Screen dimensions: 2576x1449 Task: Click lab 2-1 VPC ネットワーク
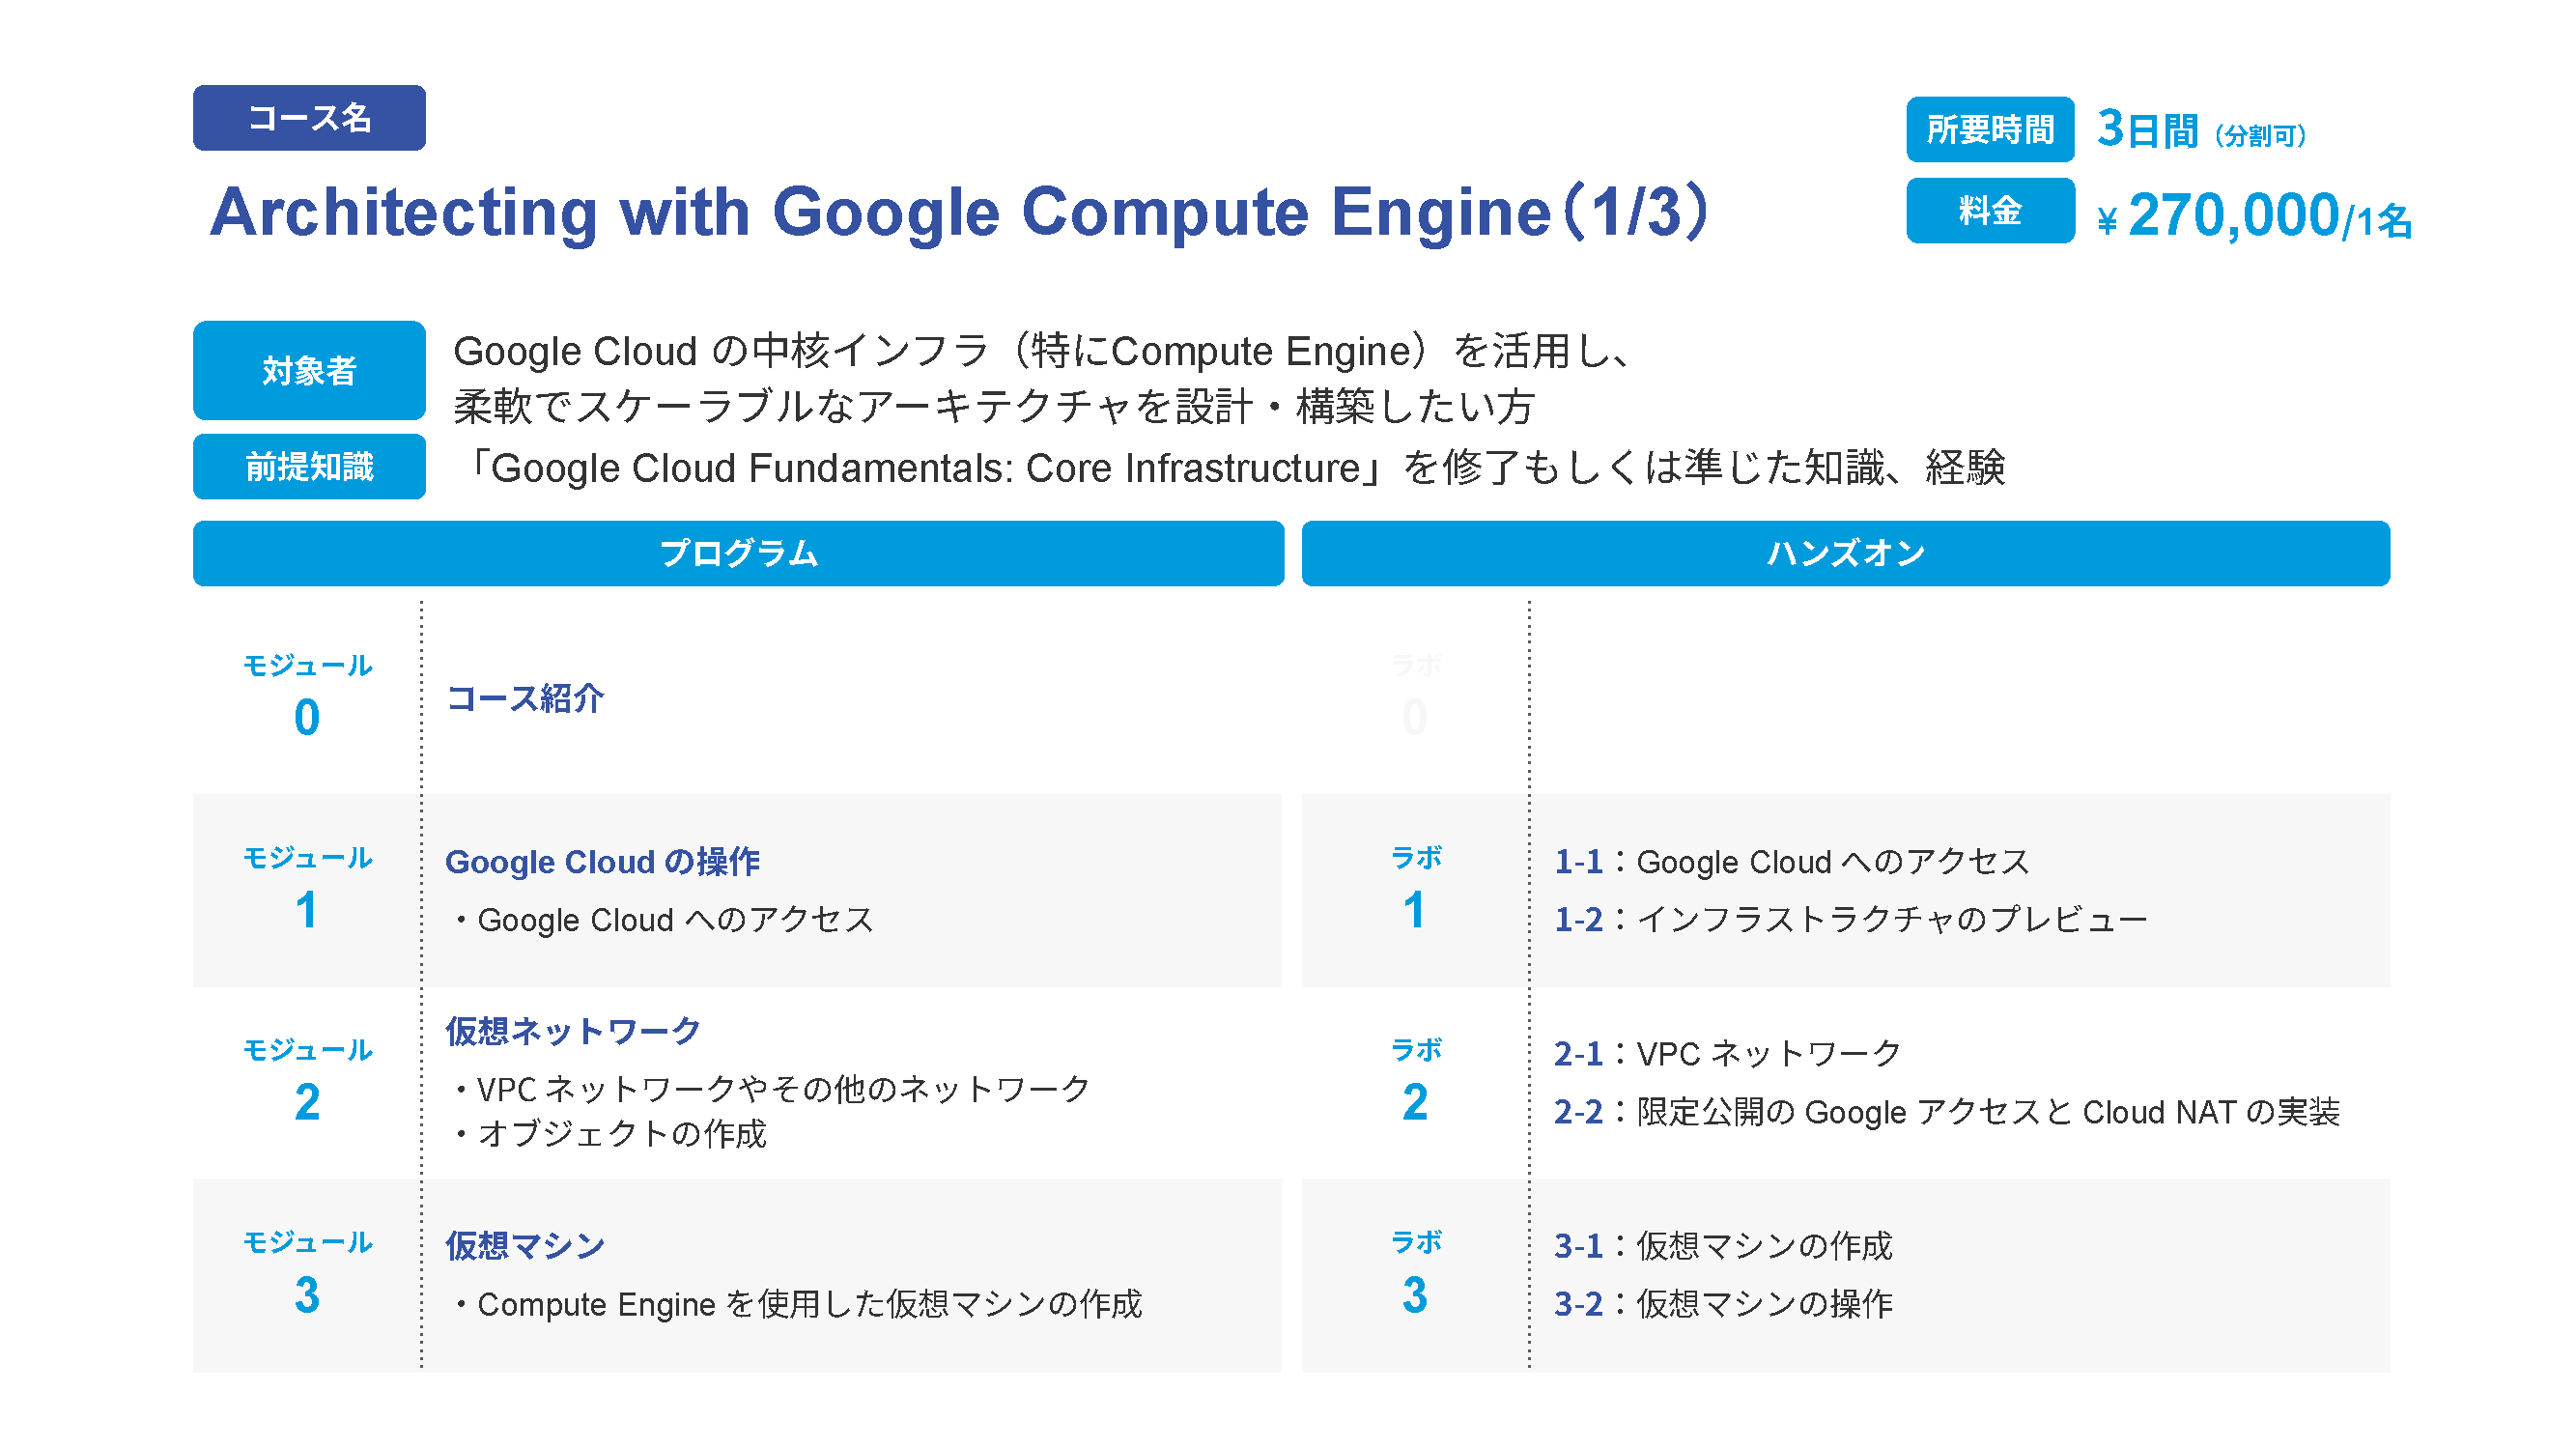tap(1727, 1053)
